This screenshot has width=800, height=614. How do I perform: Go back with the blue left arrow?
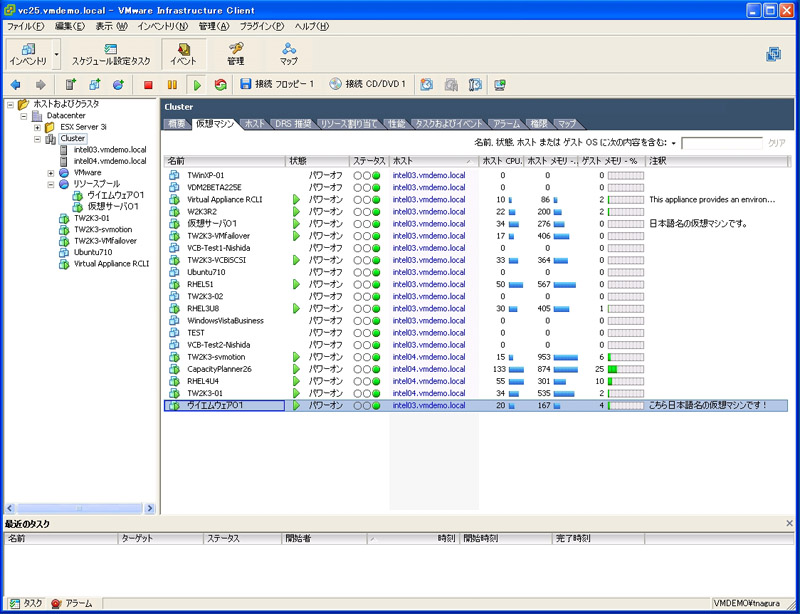(15, 85)
